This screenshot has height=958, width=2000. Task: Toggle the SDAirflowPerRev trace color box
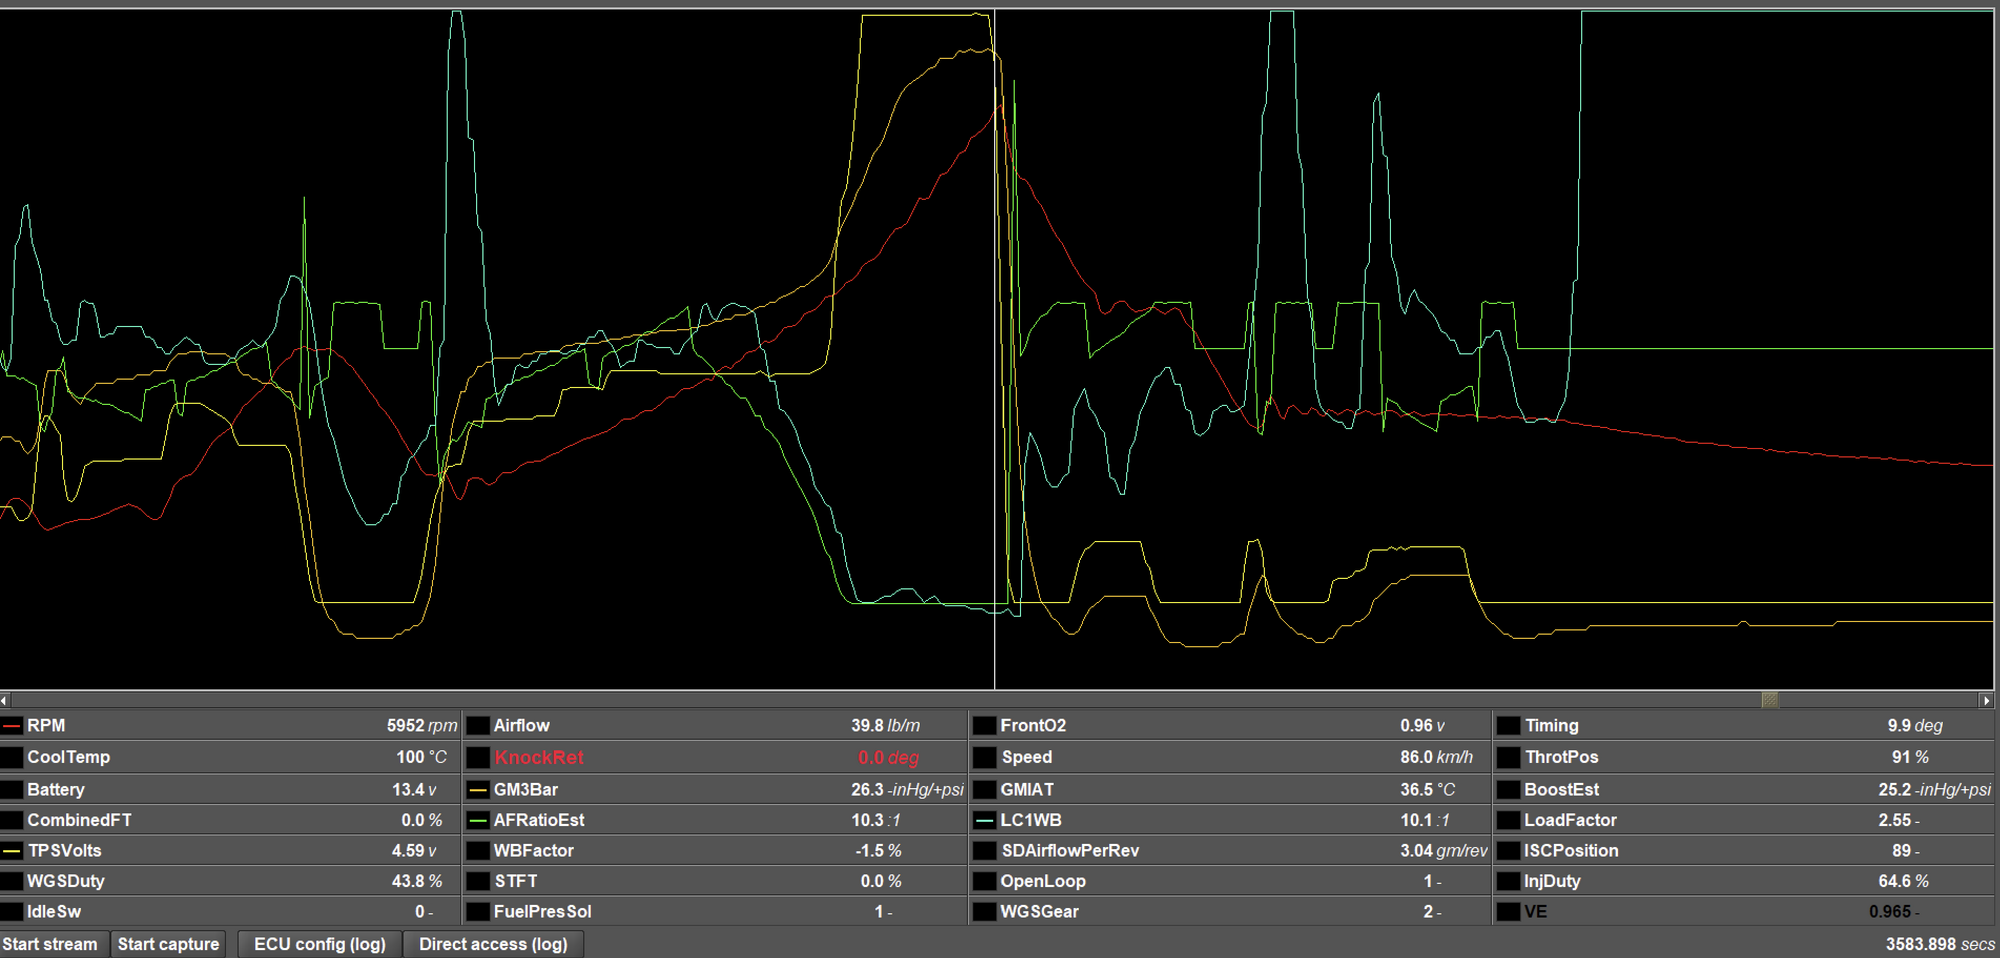985,851
